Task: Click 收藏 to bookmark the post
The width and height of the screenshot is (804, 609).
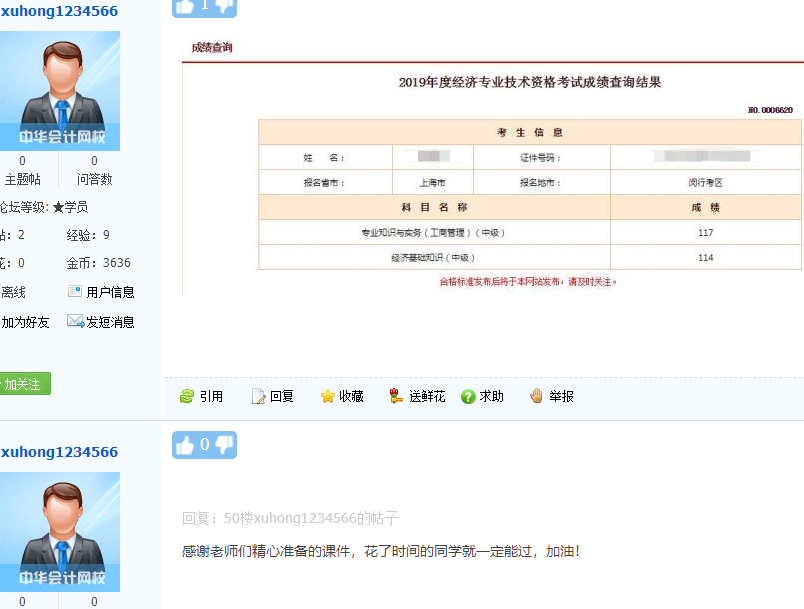Action: point(351,396)
